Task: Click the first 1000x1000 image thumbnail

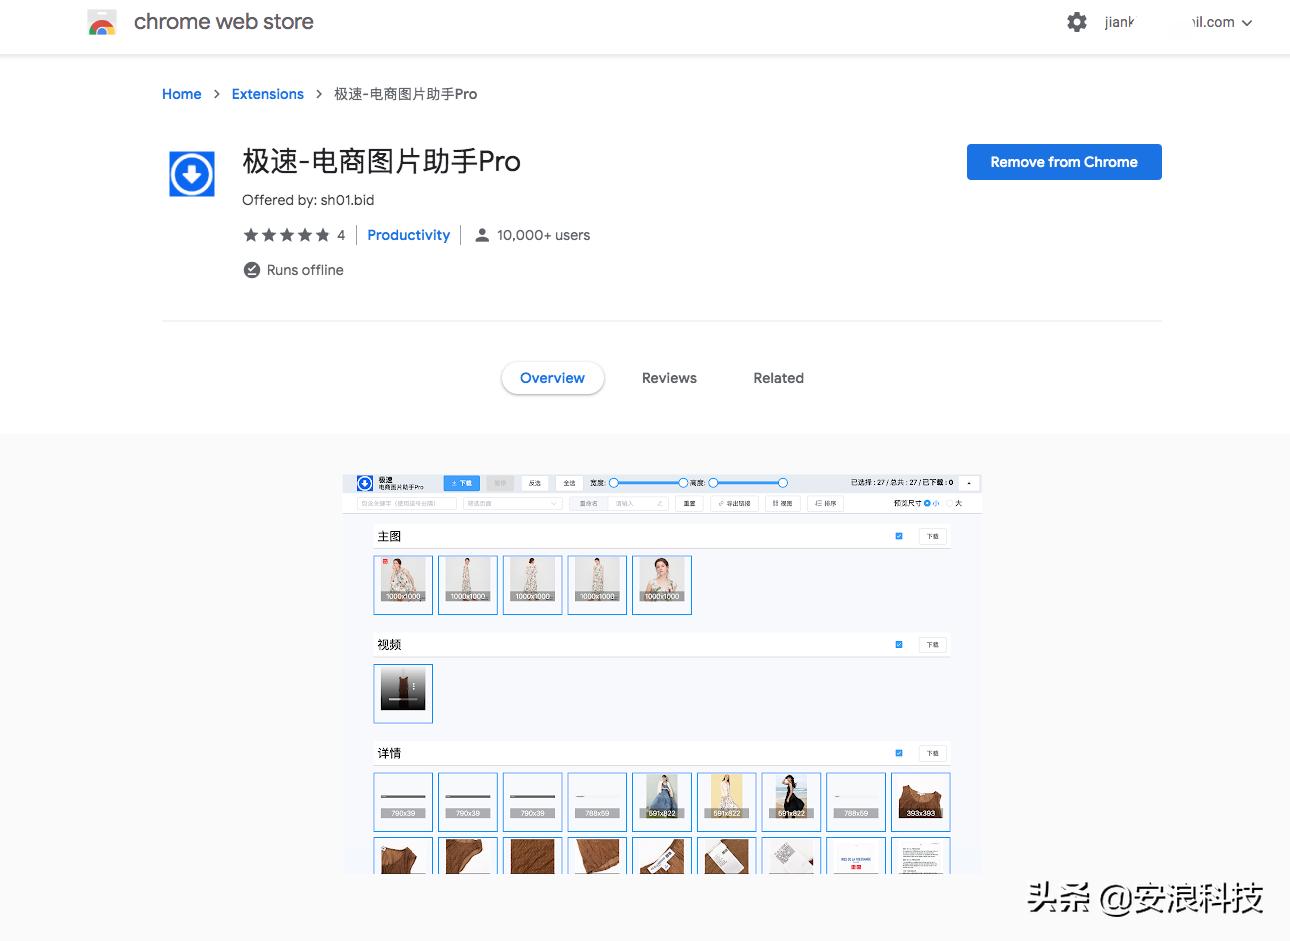Action: coord(402,584)
